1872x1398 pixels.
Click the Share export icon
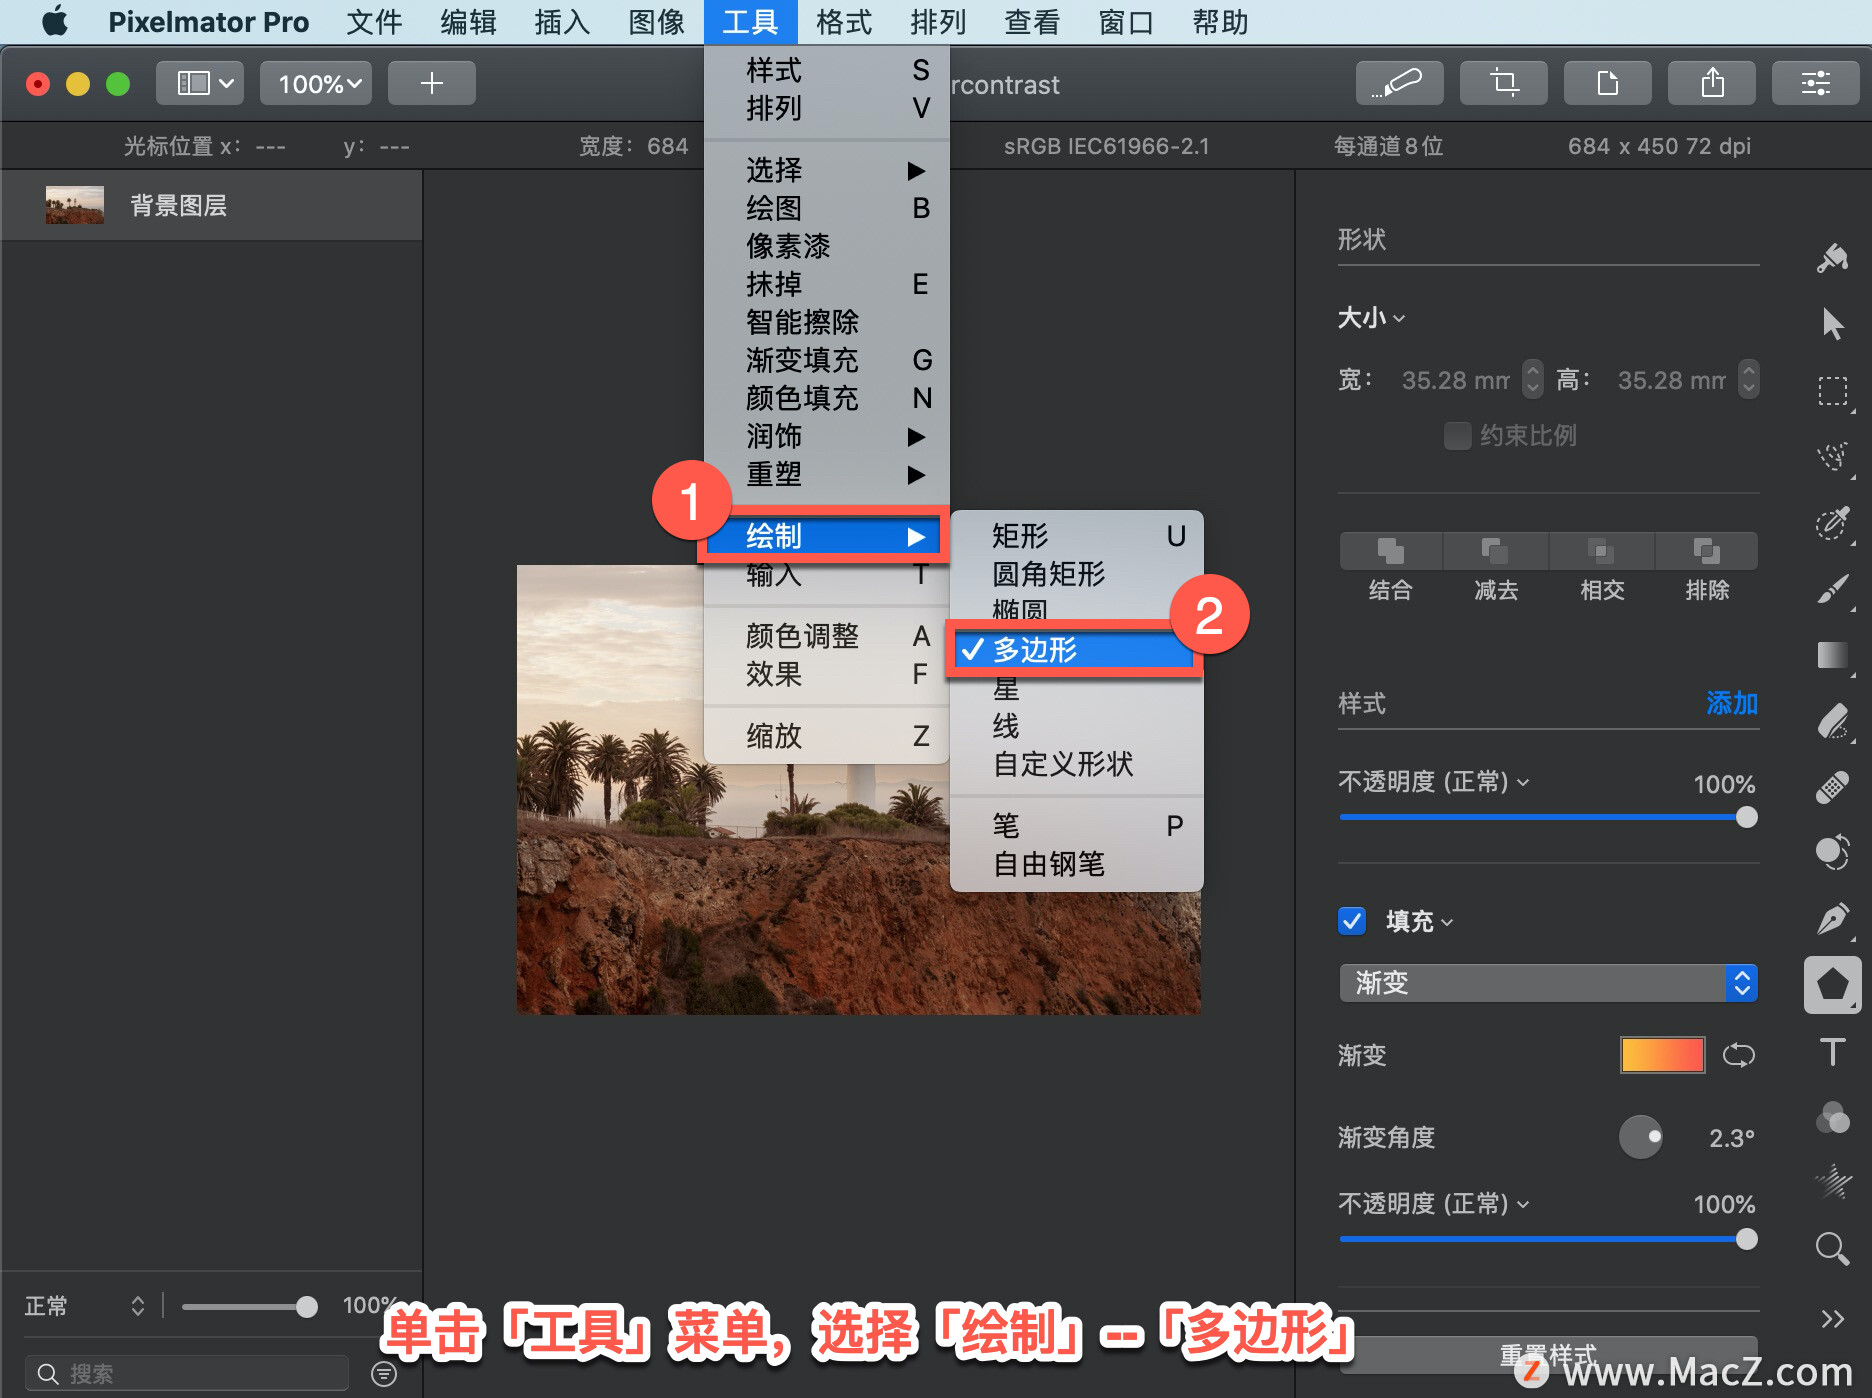pos(1711,83)
